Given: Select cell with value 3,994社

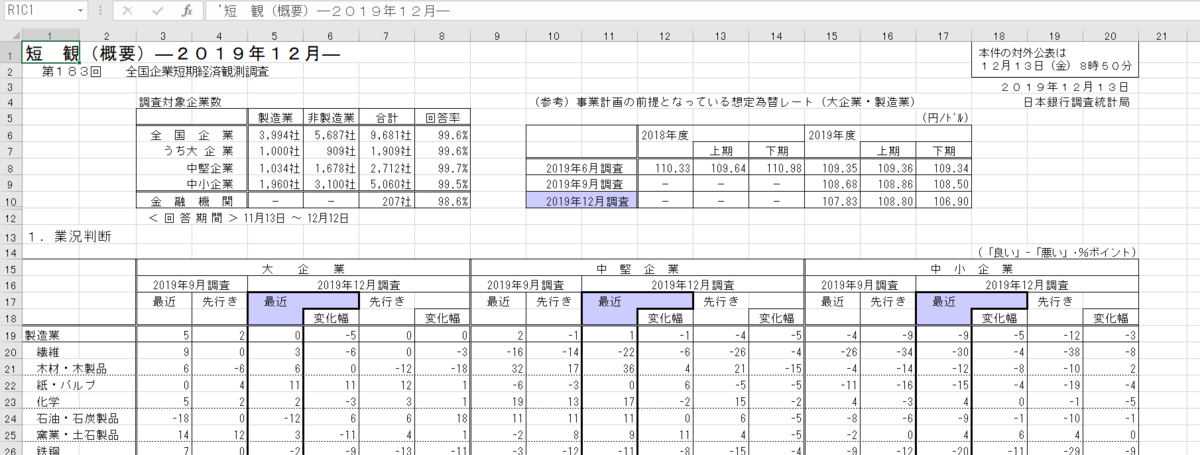Looking at the screenshot, I should [x=274, y=135].
